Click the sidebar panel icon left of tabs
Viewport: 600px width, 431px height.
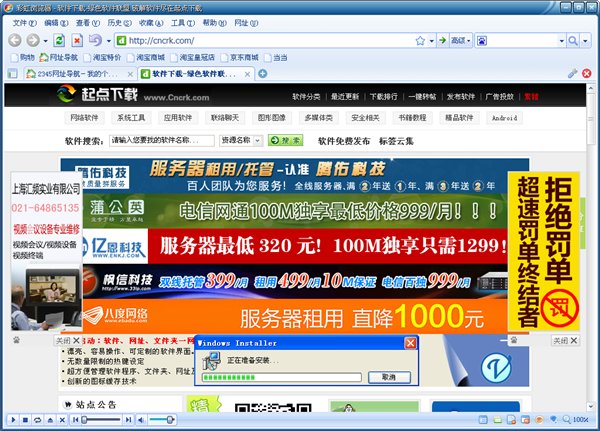tap(13, 73)
